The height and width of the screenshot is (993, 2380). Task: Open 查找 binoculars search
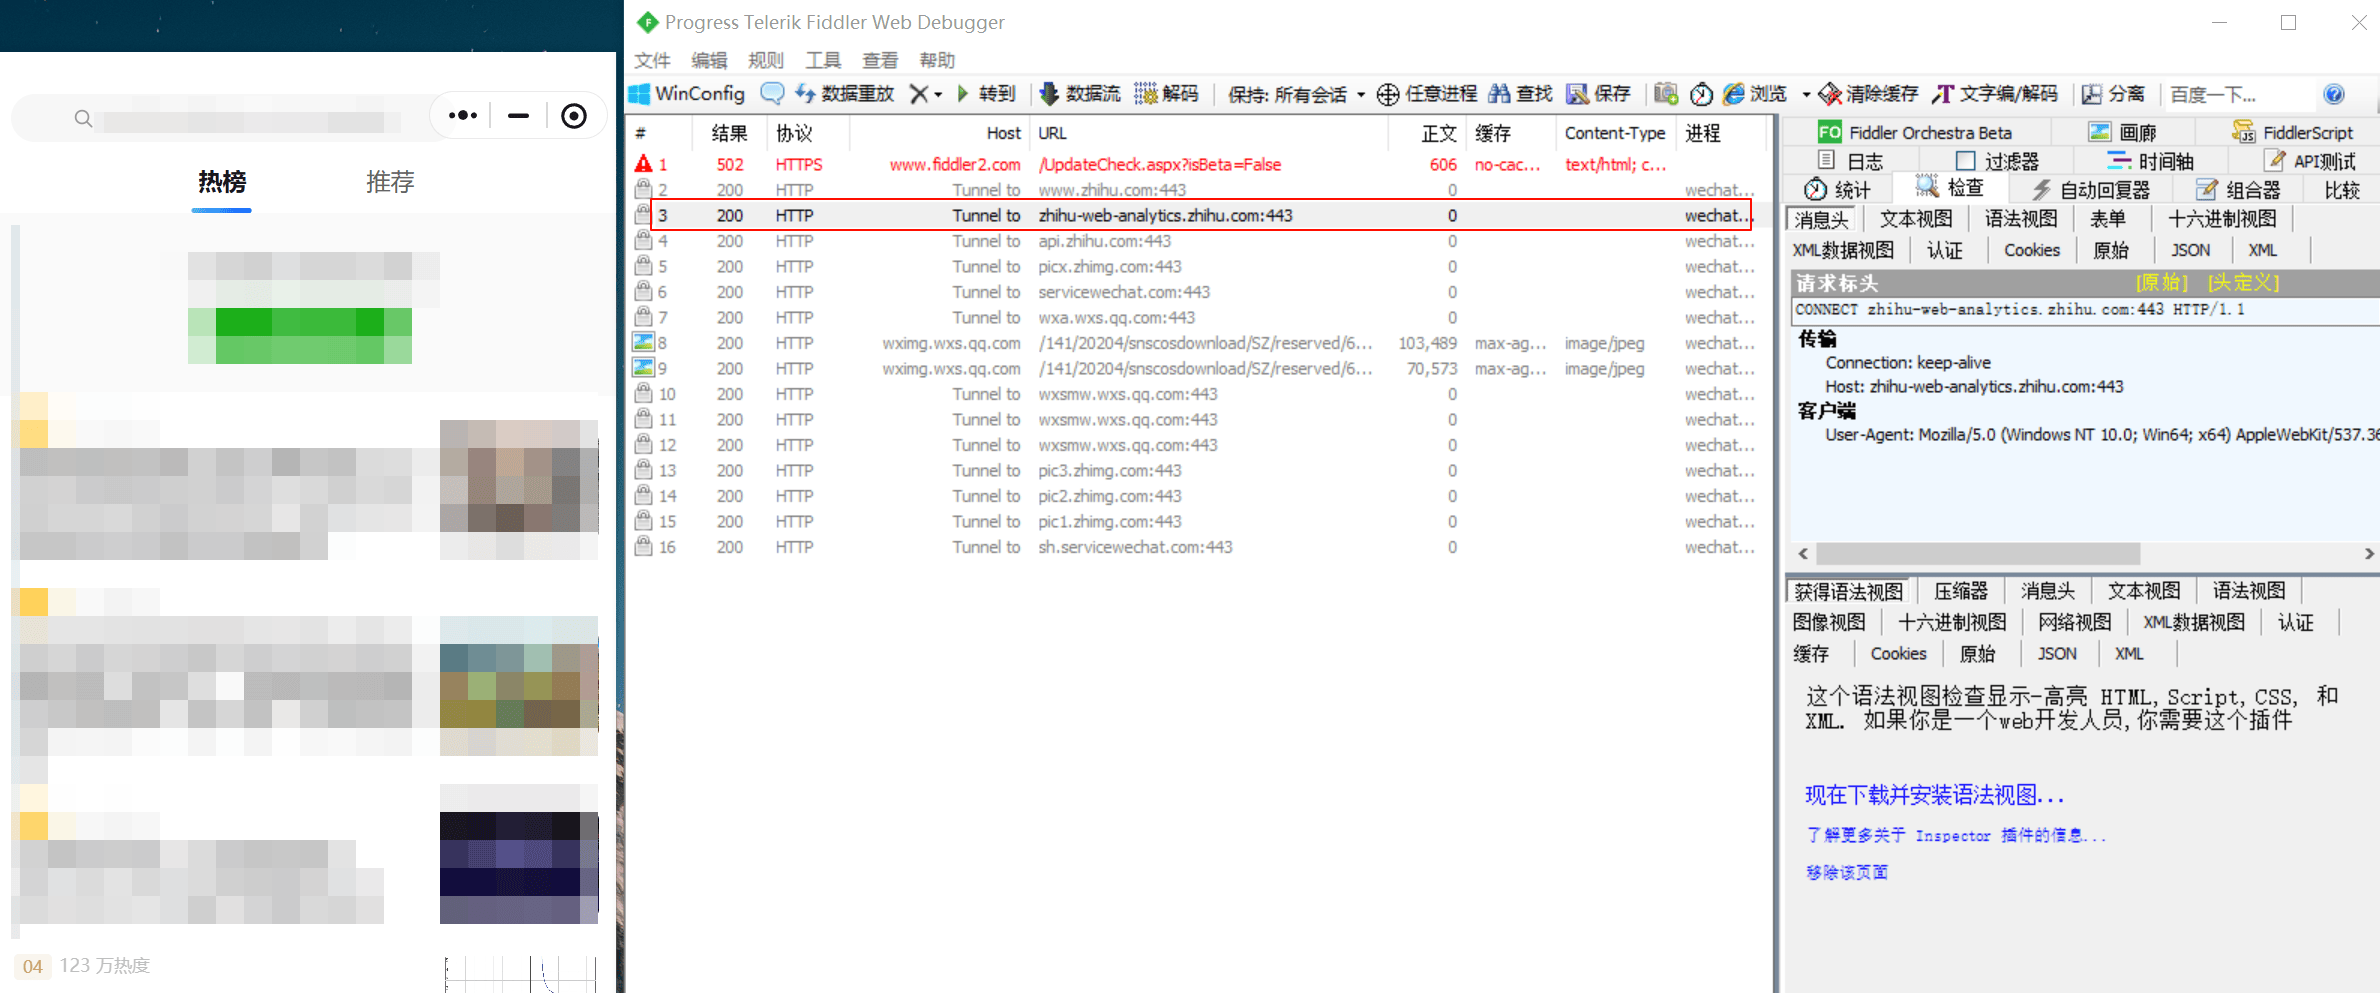pos(1520,94)
